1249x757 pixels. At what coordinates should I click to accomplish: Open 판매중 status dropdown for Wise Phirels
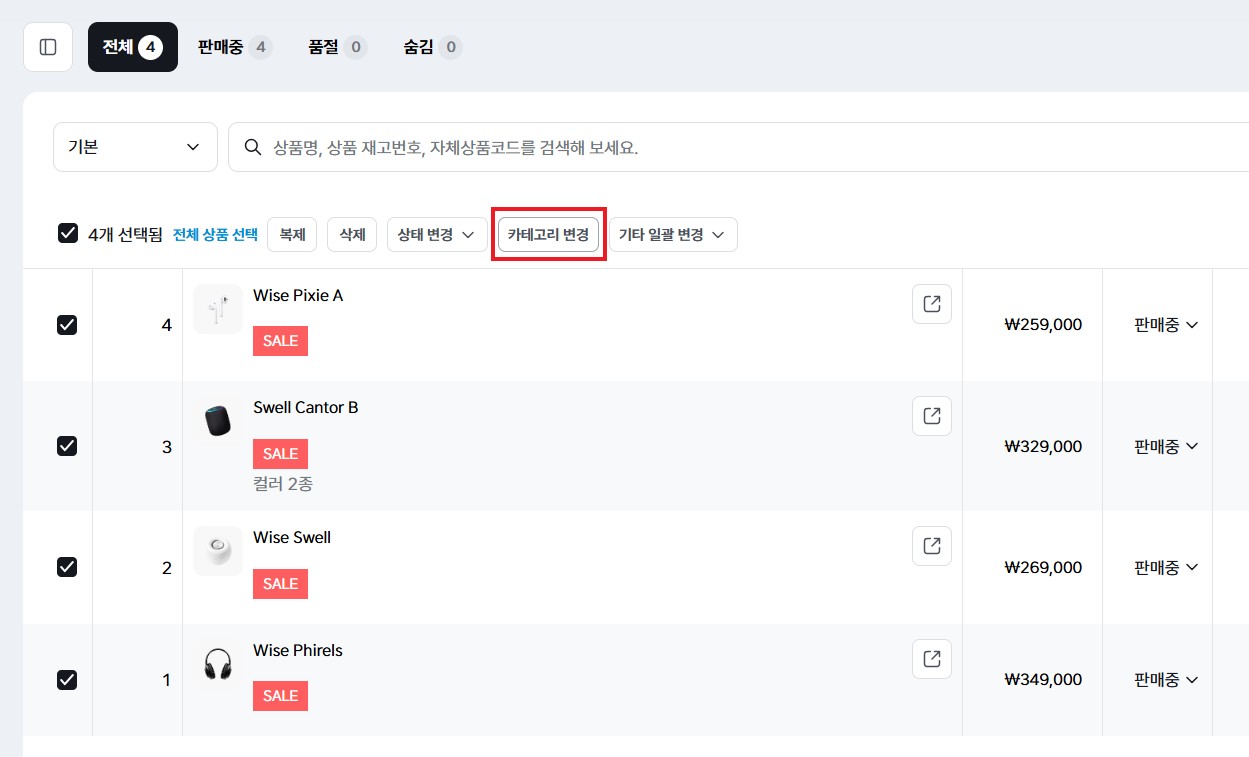1166,680
